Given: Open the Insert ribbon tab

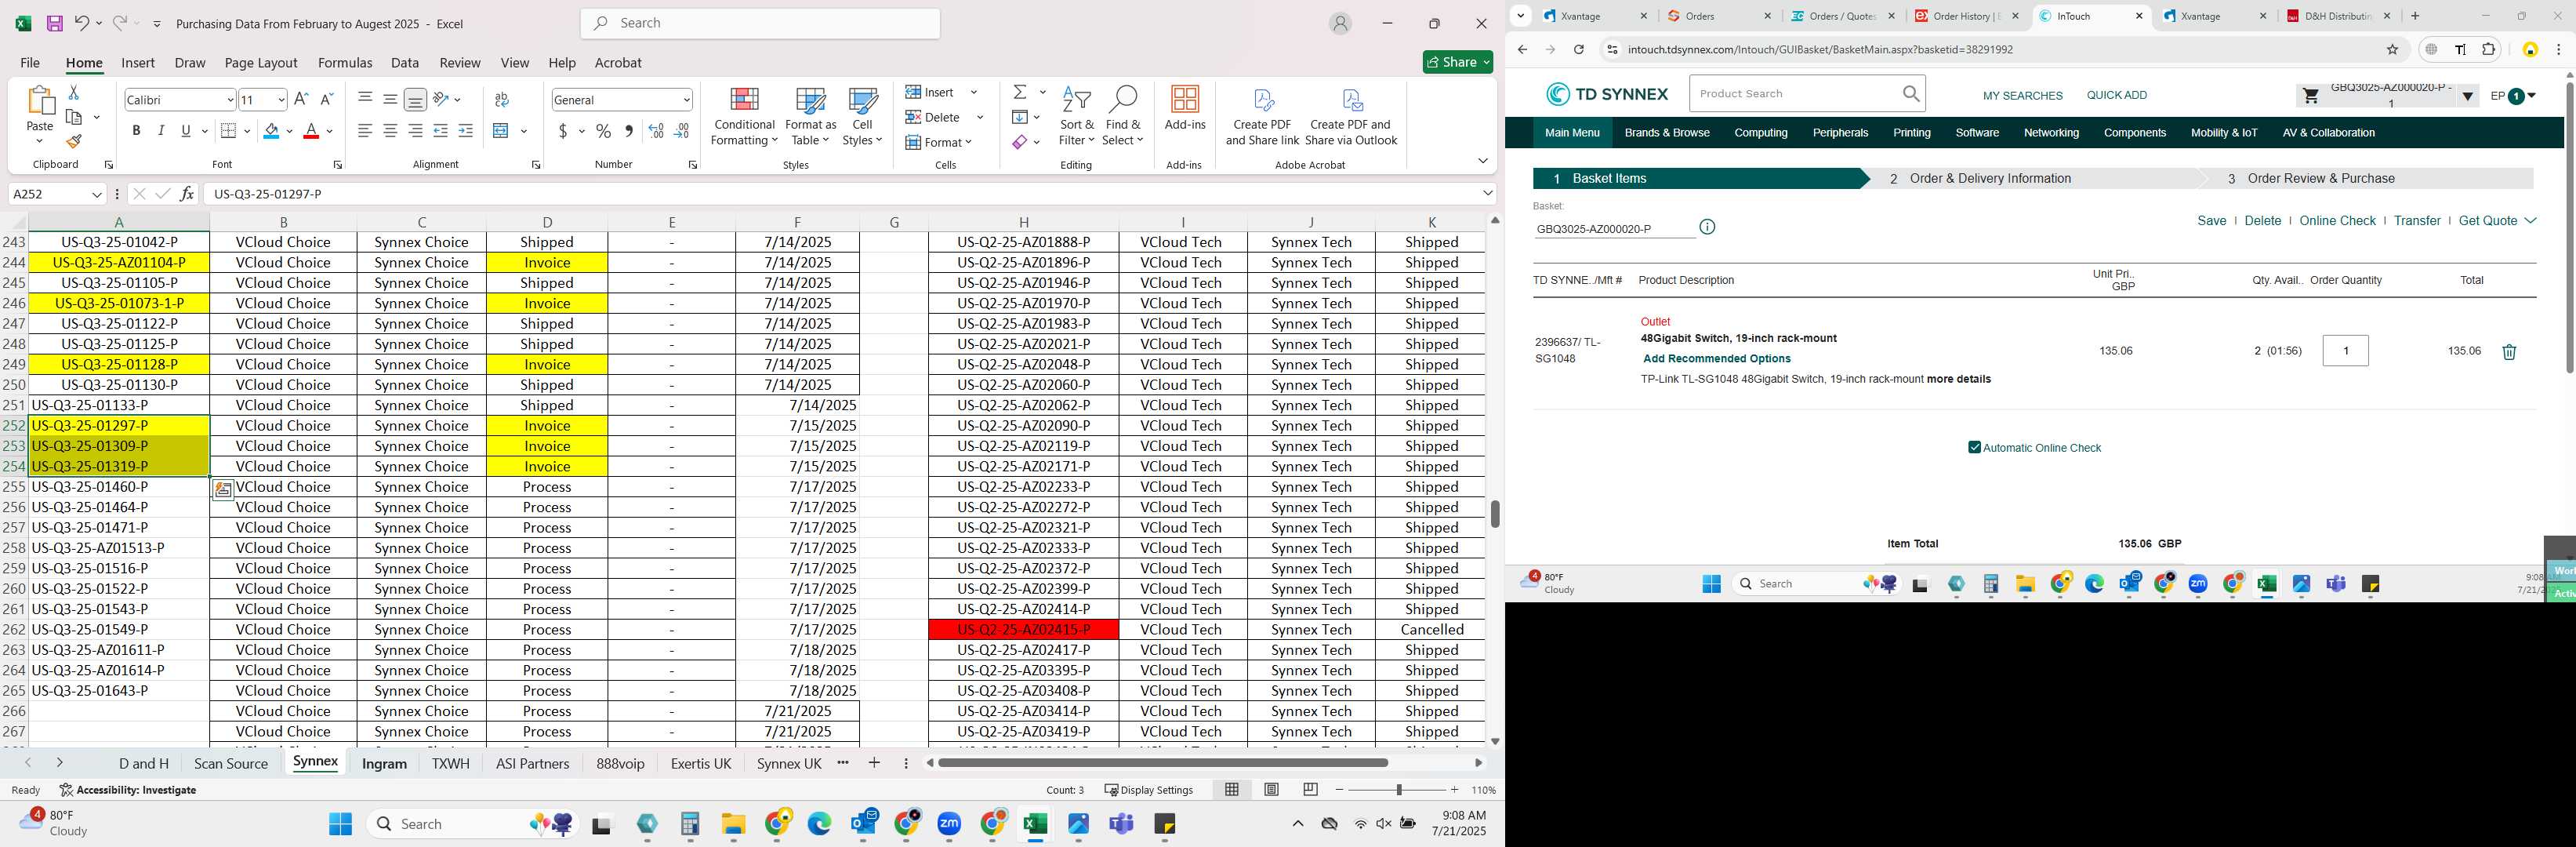Looking at the screenshot, I should [138, 62].
